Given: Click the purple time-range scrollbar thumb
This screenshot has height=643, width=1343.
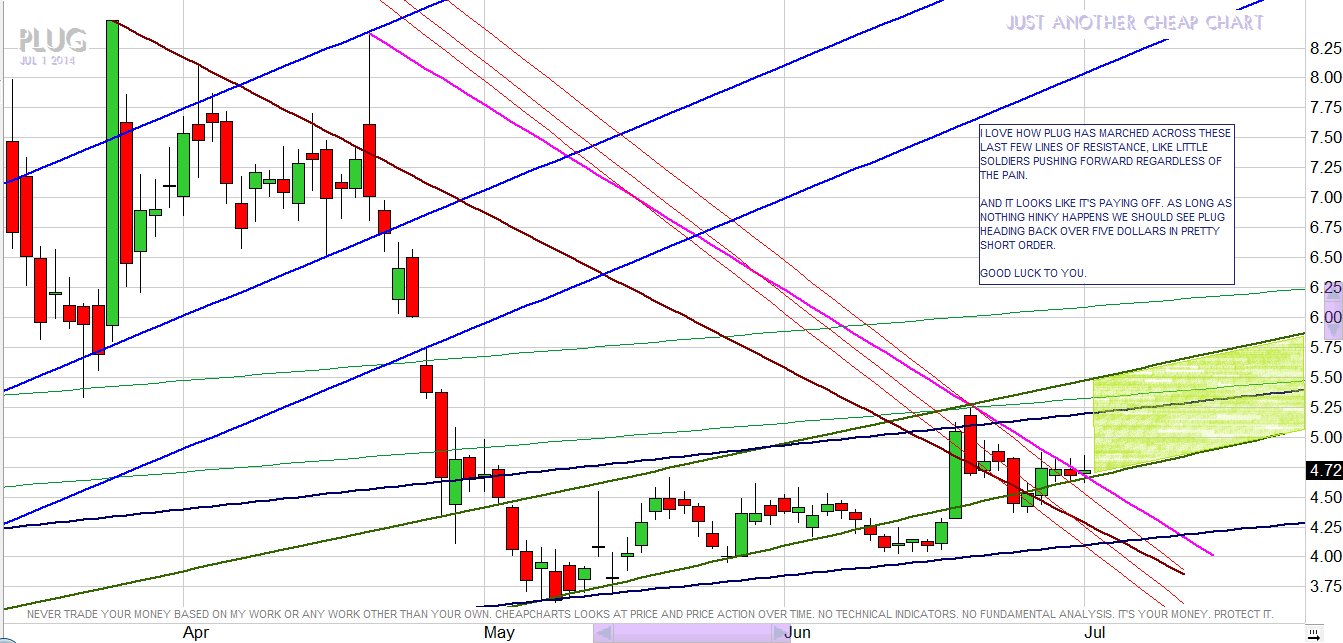Looking at the screenshot, I should click(x=690, y=633).
